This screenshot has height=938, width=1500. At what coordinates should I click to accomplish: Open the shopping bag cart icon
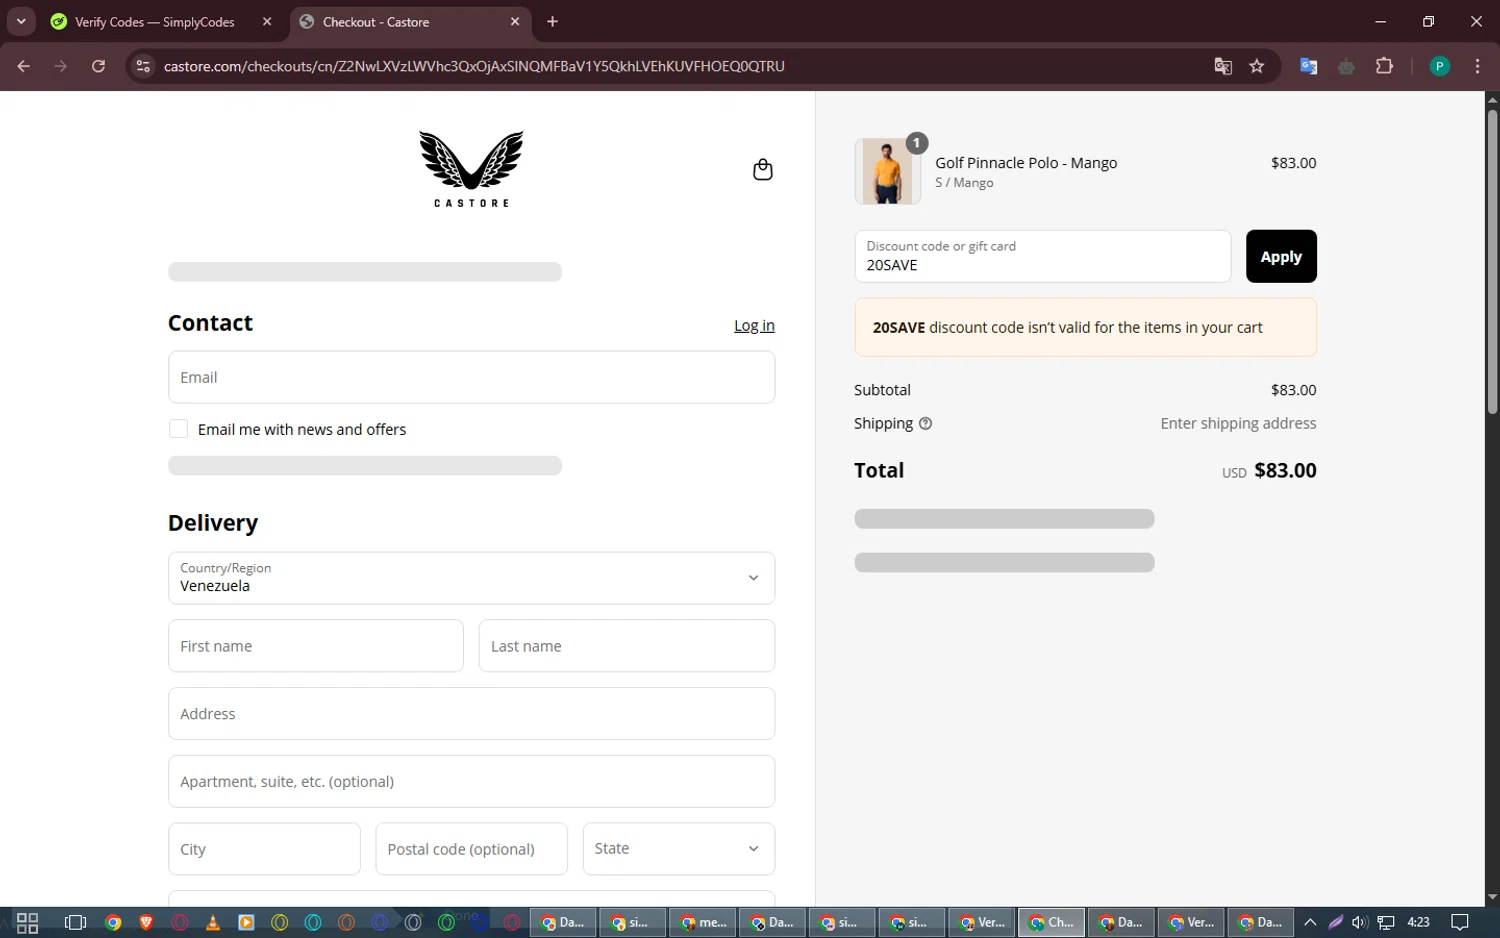point(762,170)
